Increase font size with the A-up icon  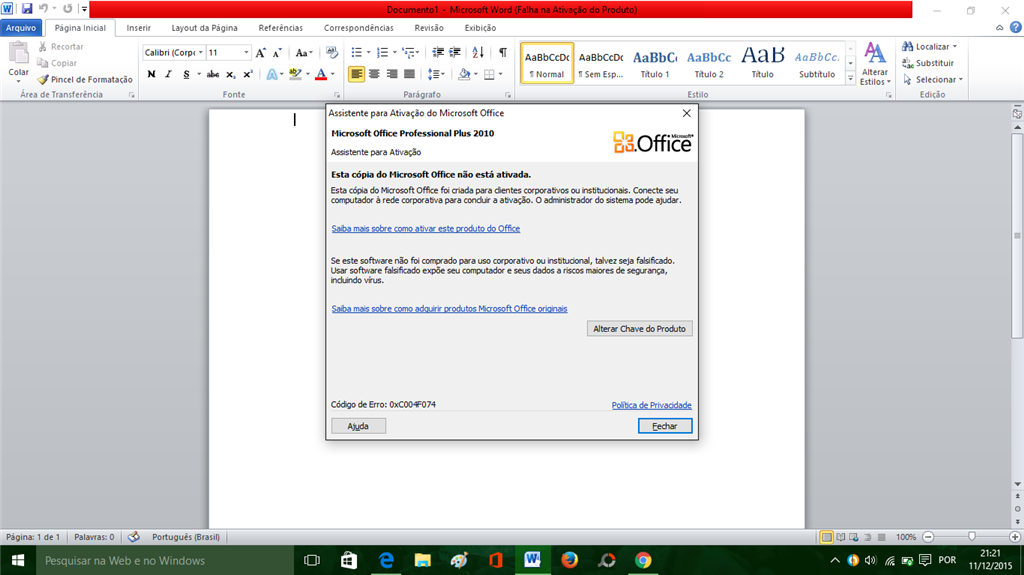(261, 53)
